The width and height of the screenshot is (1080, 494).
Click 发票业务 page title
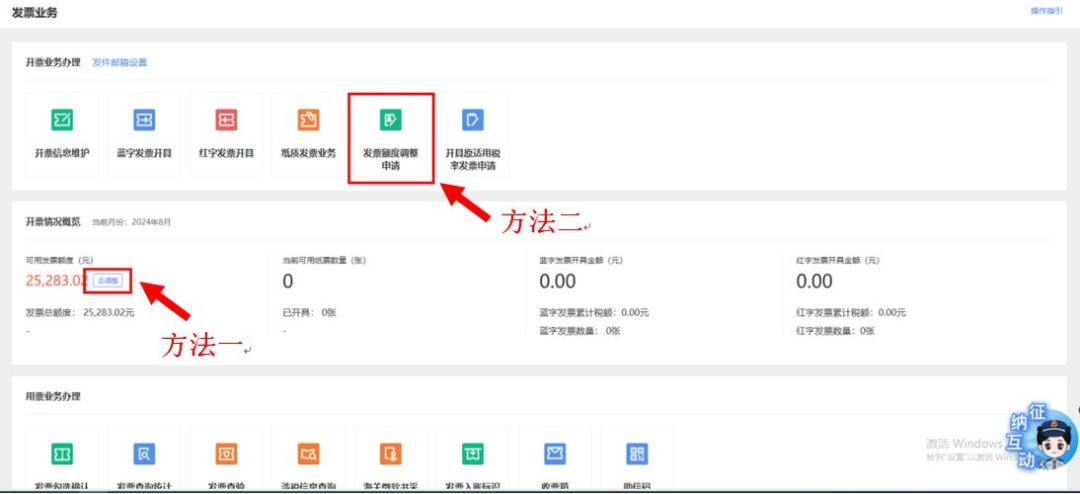34,12
